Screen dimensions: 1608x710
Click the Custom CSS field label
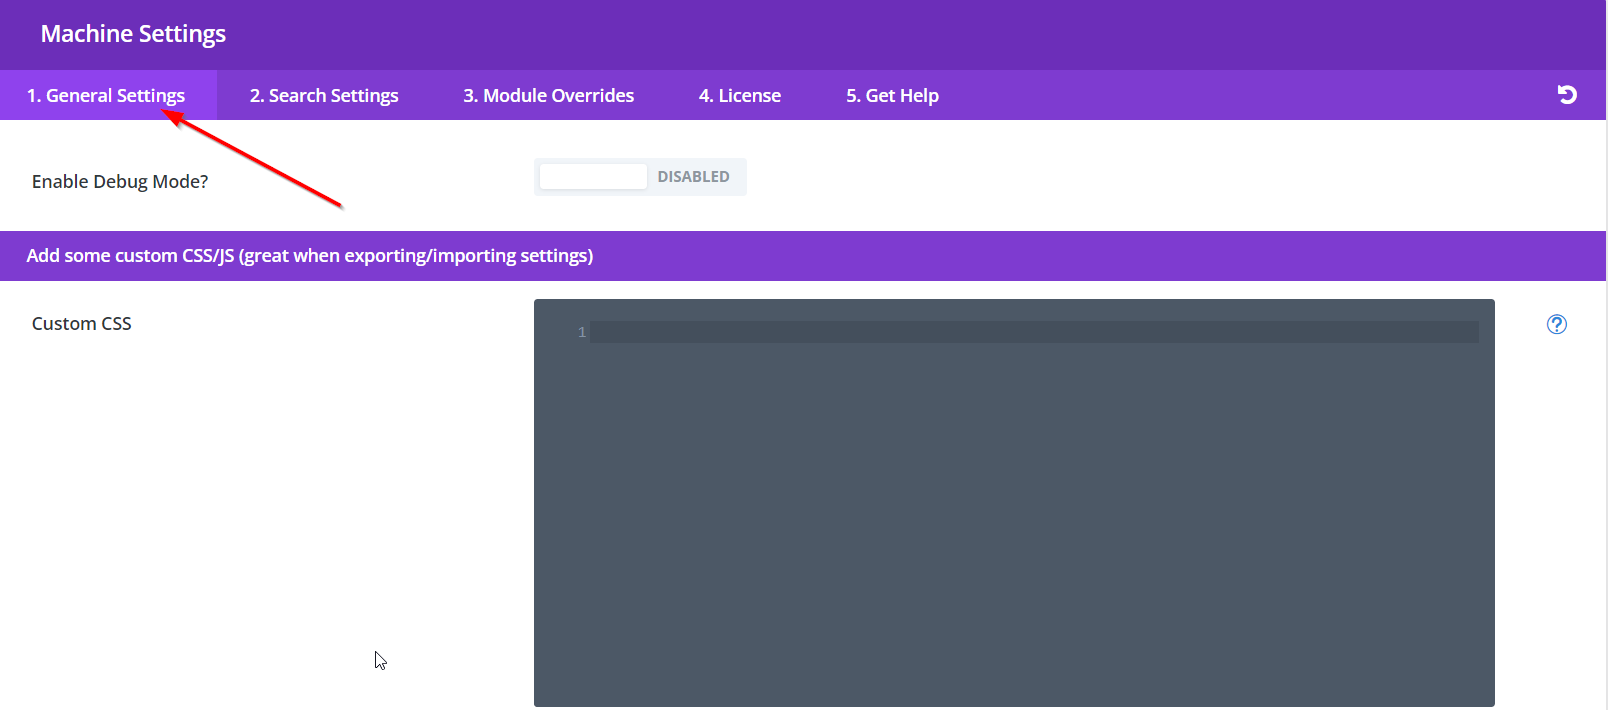point(82,324)
